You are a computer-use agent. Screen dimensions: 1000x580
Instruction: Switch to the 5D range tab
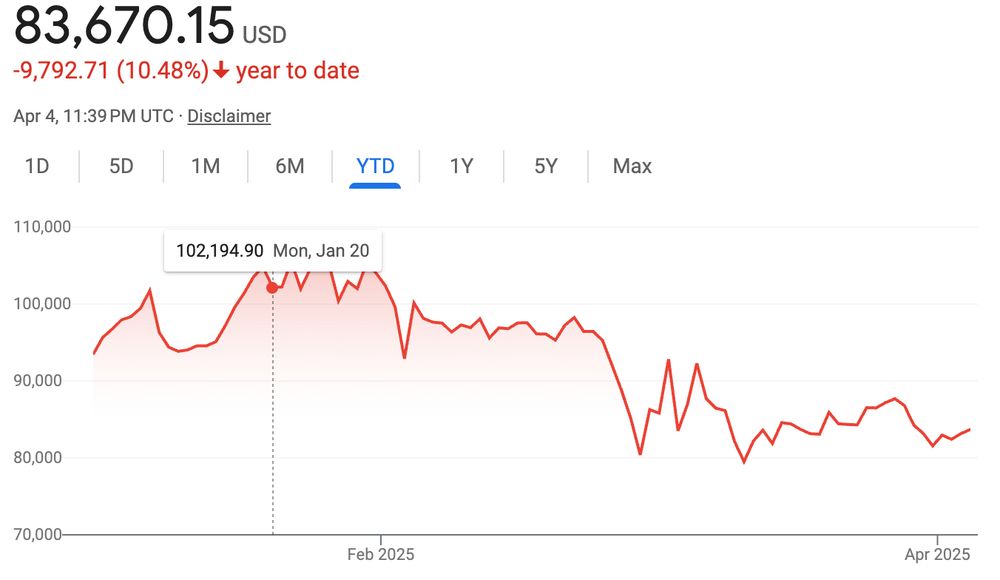pos(121,167)
